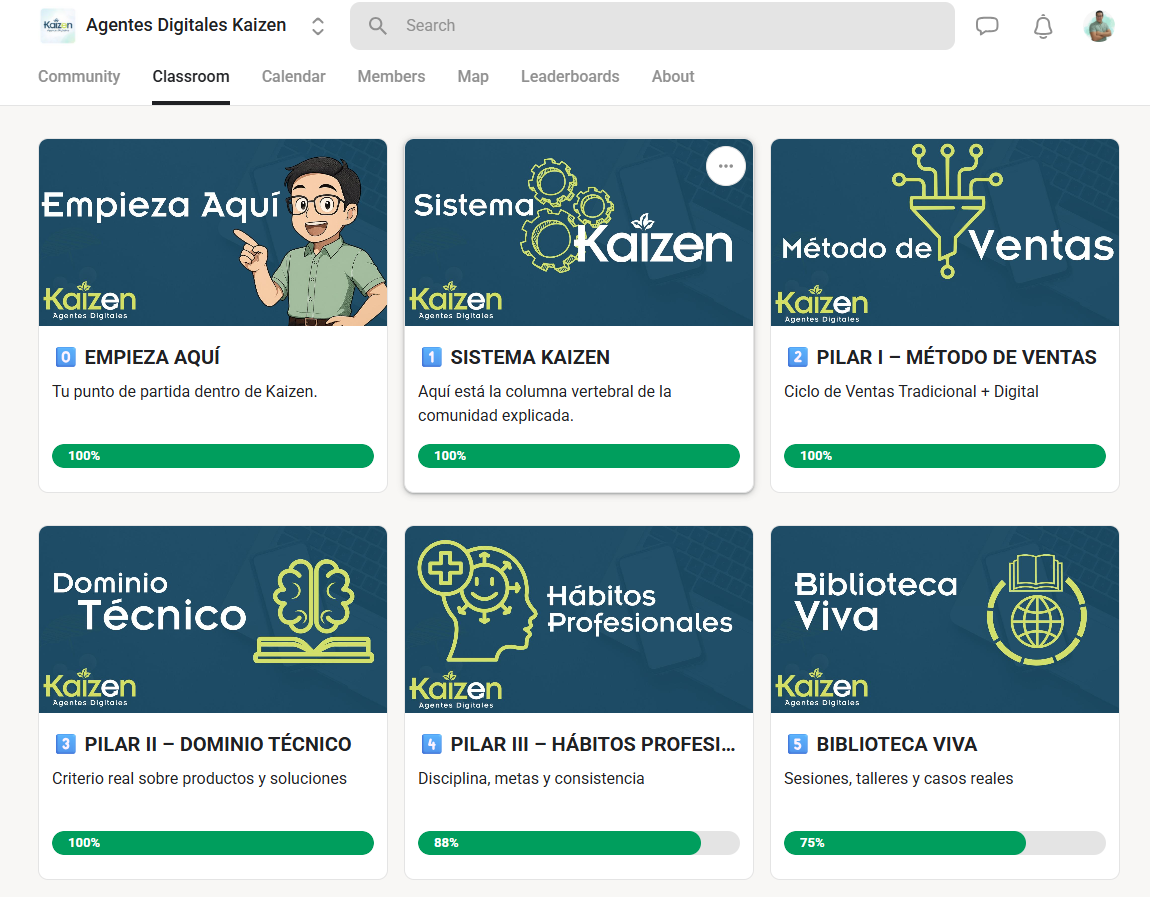
Task: View the Leaderboards tab
Action: point(570,76)
